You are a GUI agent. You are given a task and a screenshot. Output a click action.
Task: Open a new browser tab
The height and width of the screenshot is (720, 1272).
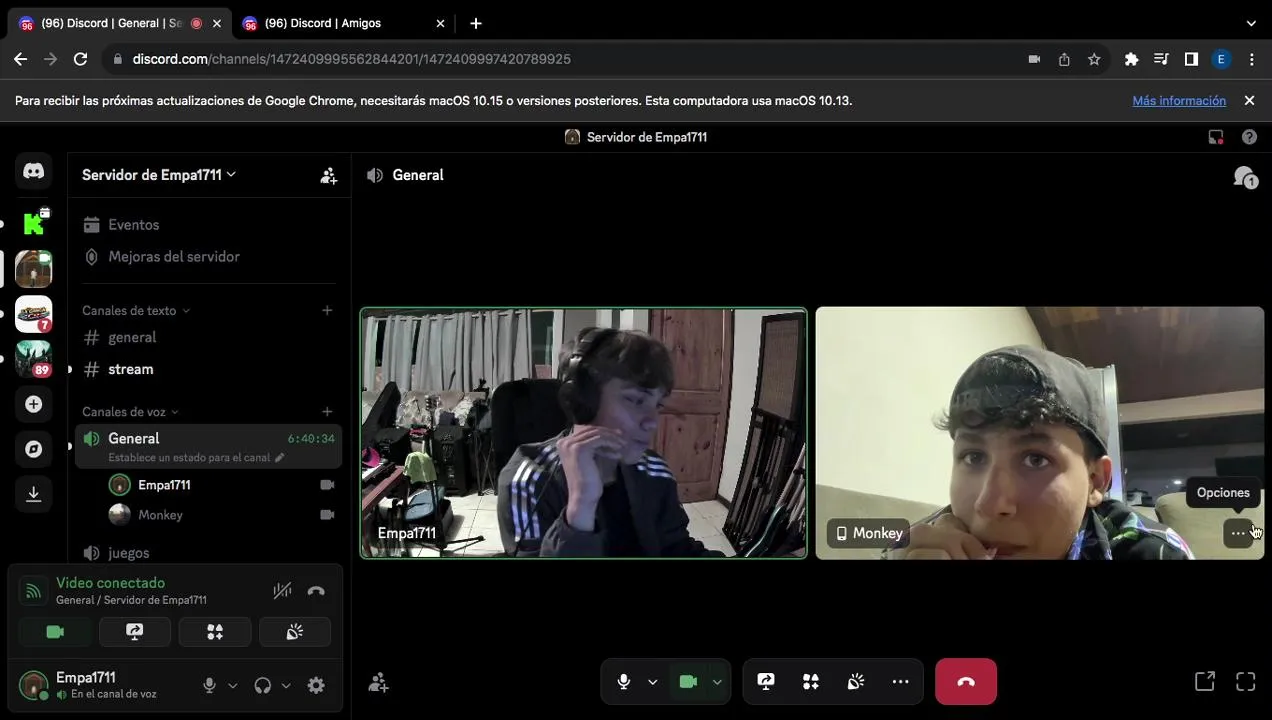pyautogui.click(x=476, y=23)
